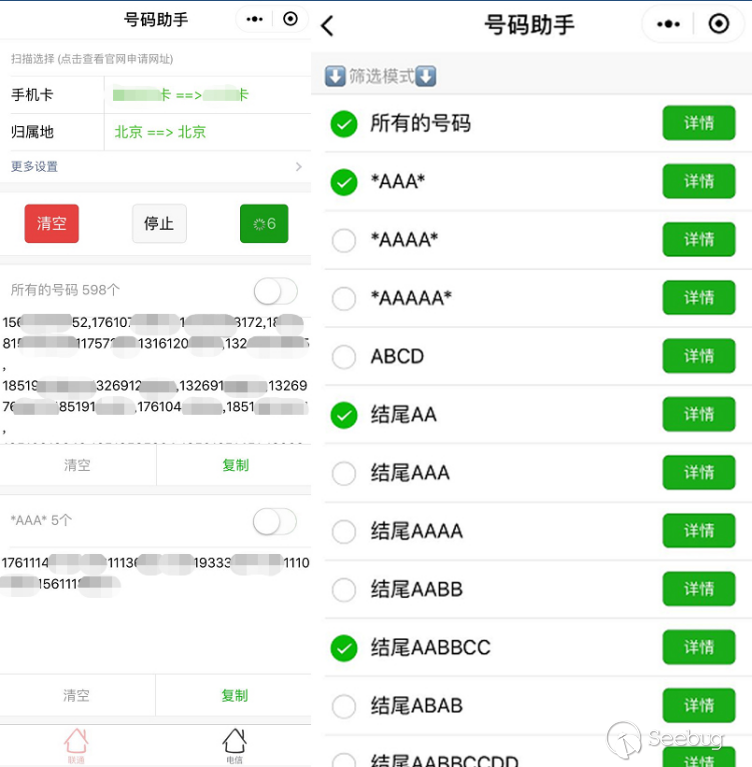This screenshot has height=767, width=752.
Task: Open the 联通 home tab icon
Action: click(x=76, y=745)
